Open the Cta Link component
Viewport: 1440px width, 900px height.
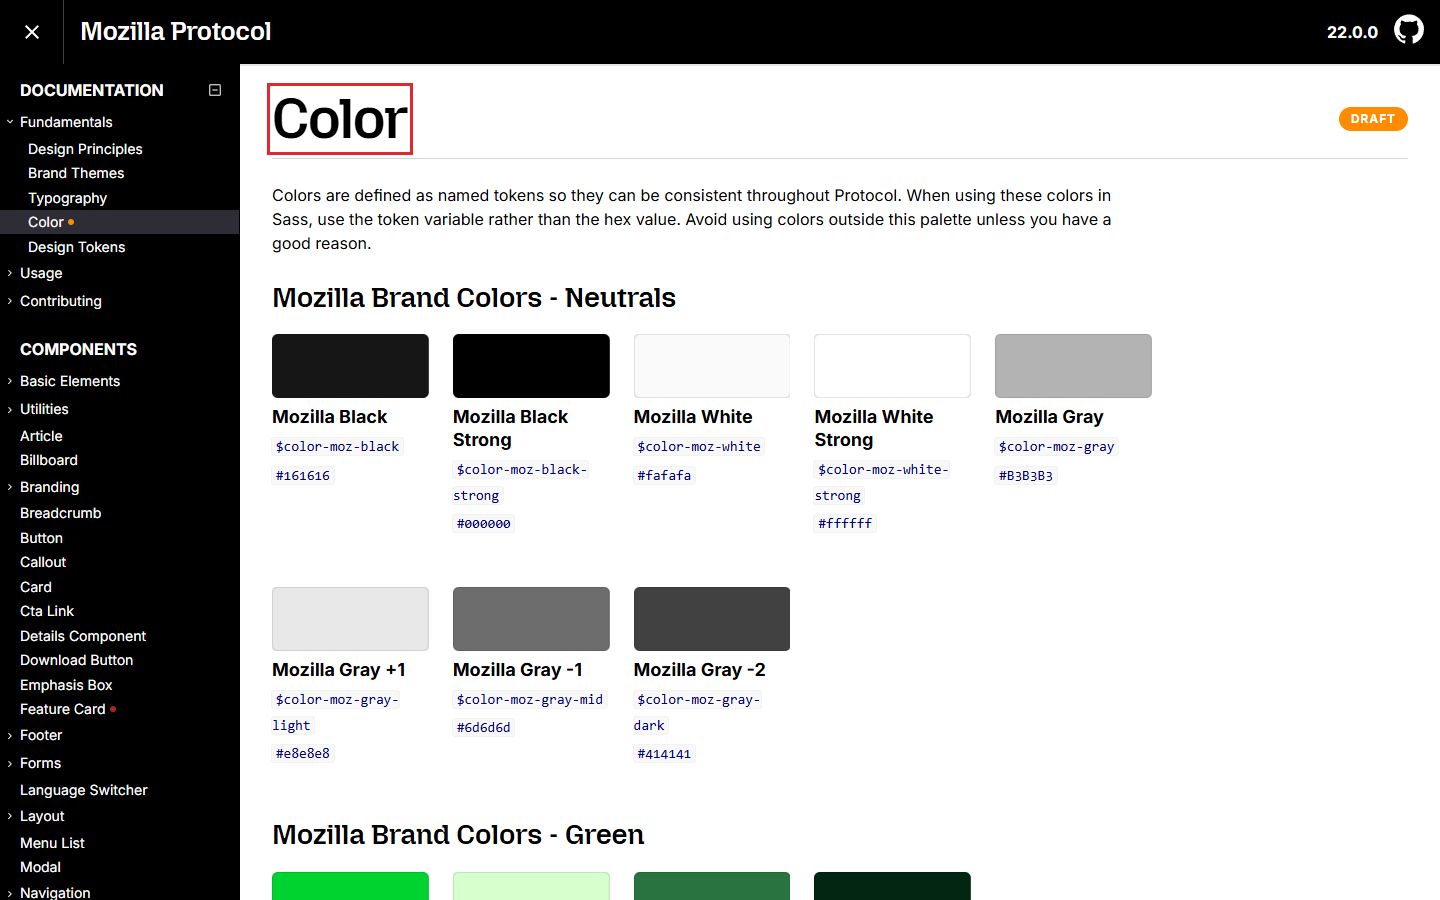pos(47,611)
